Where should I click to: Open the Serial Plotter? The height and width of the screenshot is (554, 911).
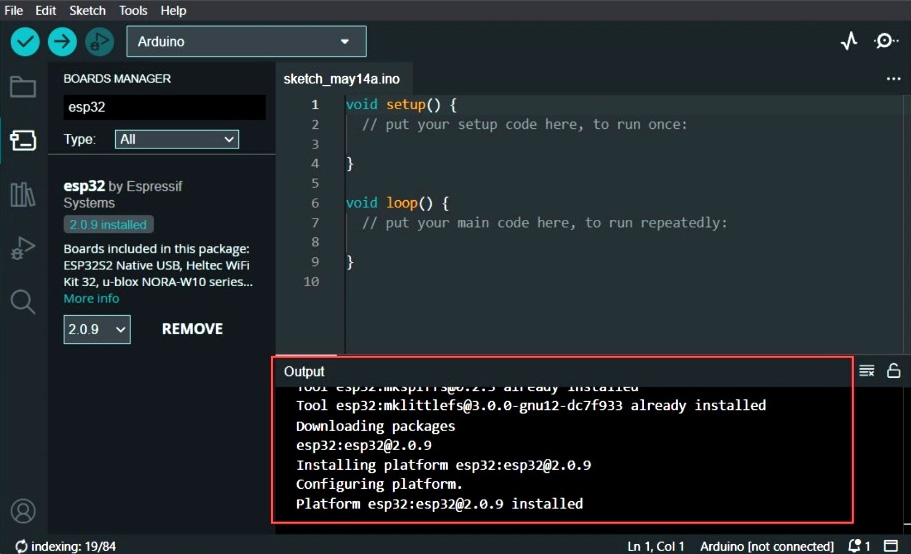click(x=849, y=41)
